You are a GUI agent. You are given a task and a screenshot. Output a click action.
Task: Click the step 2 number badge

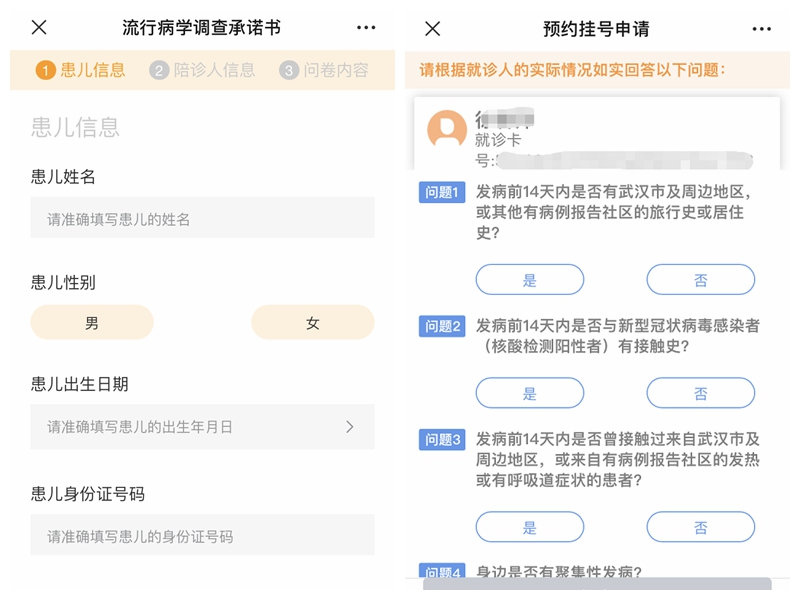point(159,70)
